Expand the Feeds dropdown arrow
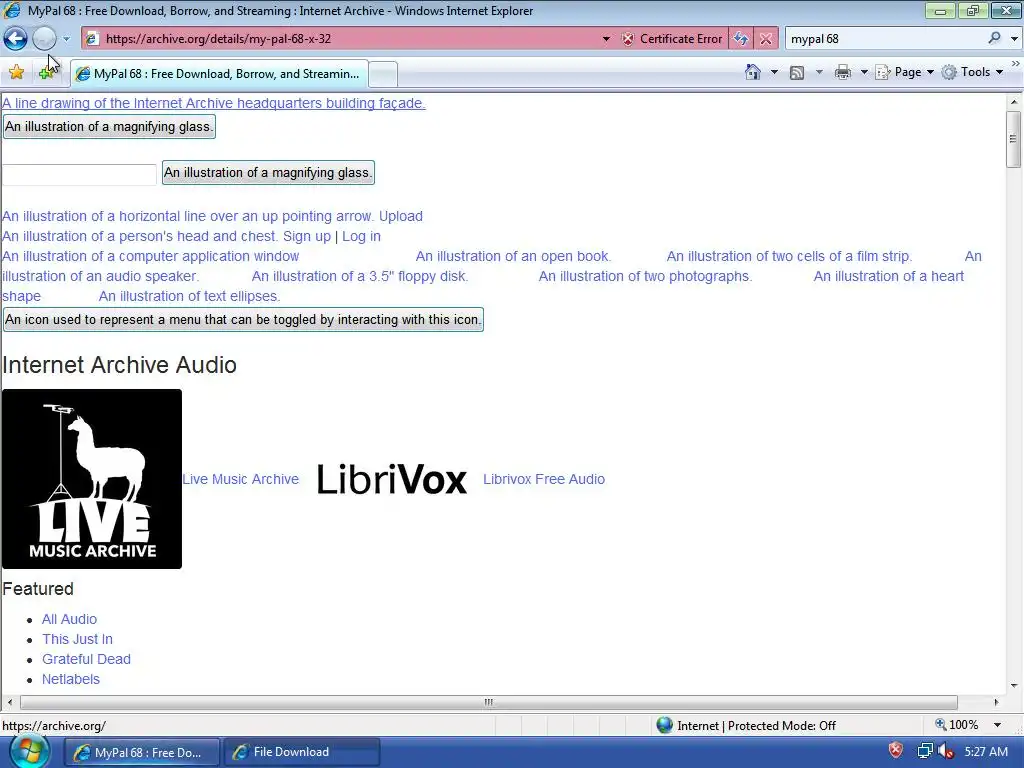 (x=819, y=72)
